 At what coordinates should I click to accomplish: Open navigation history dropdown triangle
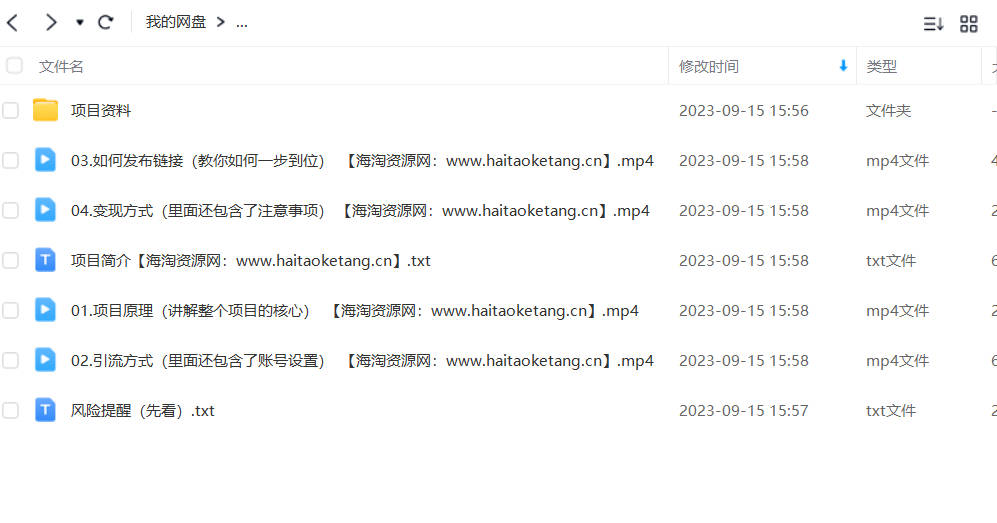(x=79, y=23)
